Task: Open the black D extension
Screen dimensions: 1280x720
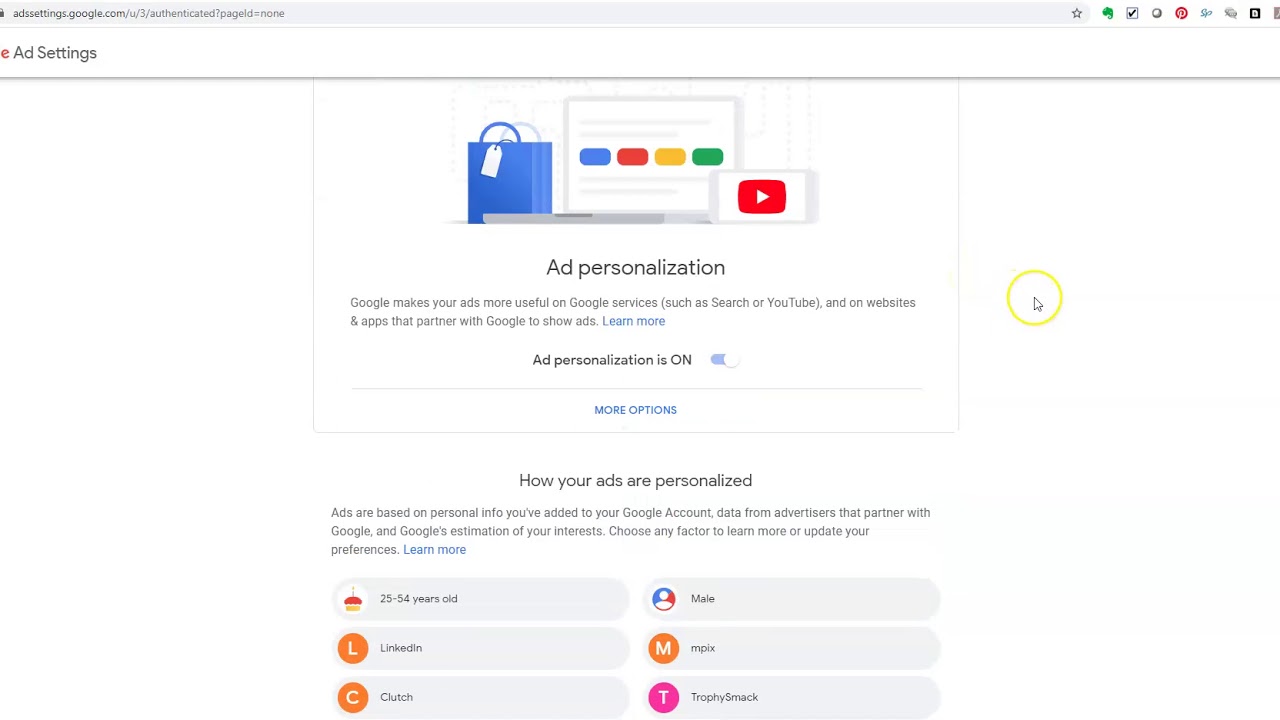Action: [1255, 13]
